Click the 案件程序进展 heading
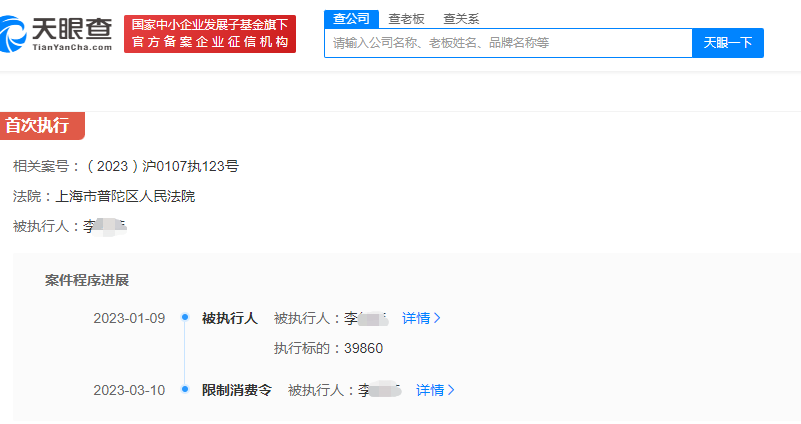Image resolution: width=801 pixels, height=424 pixels. (x=87, y=280)
